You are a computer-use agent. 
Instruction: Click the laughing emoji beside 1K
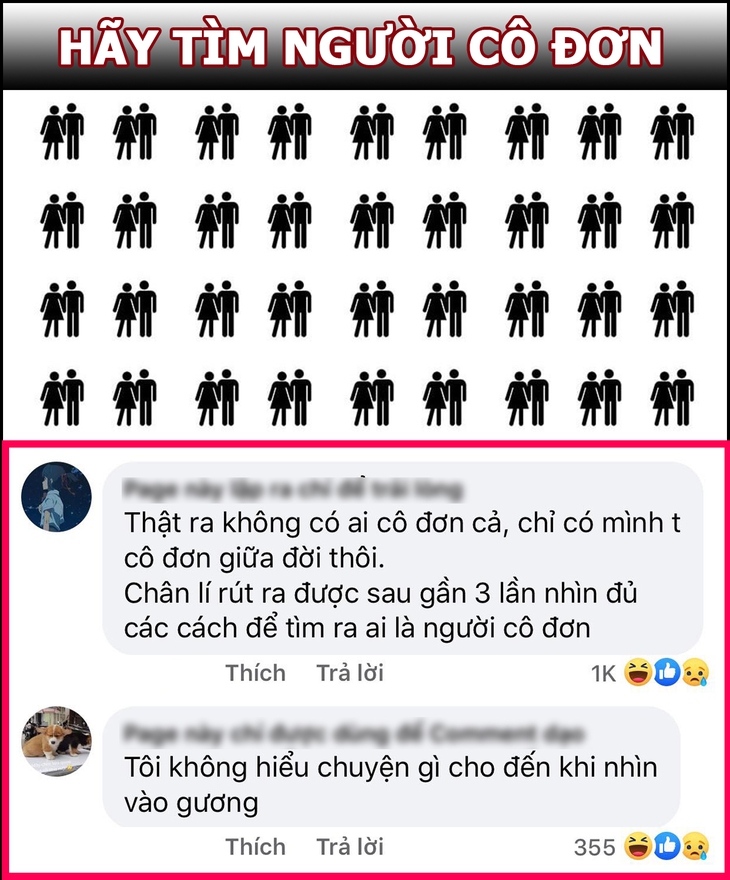638,672
